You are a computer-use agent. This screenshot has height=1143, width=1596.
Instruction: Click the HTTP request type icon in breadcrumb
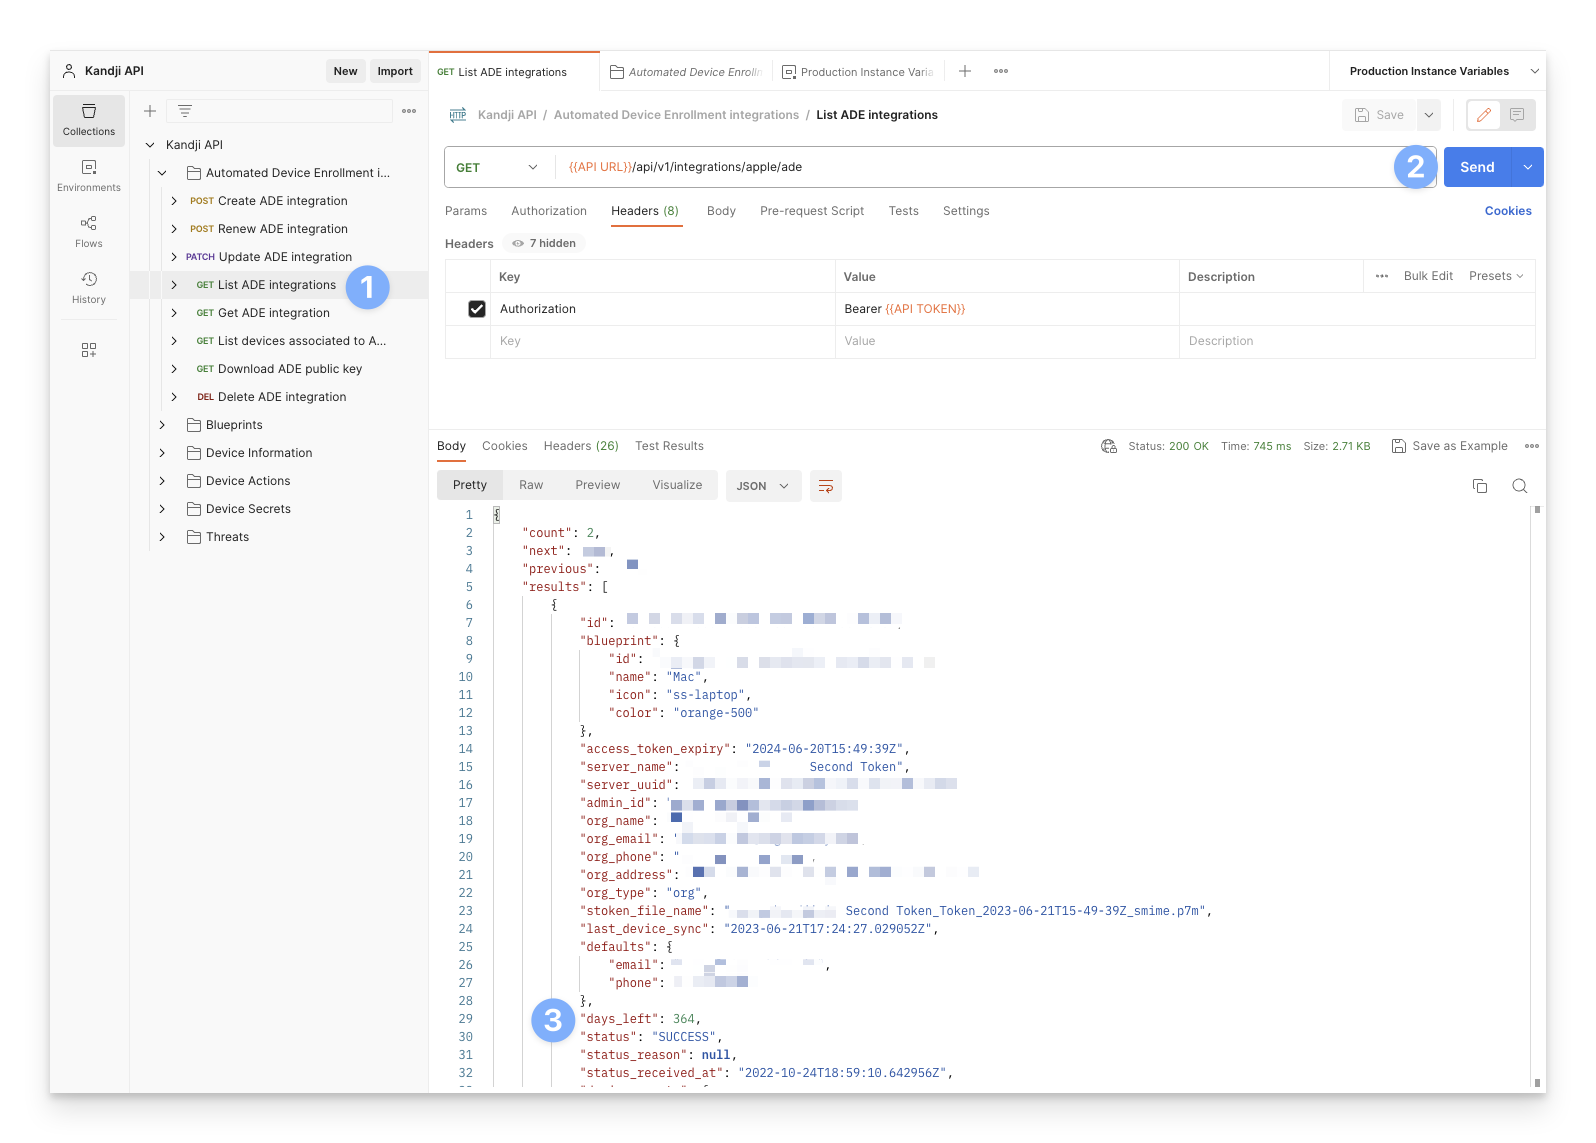click(x=458, y=115)
